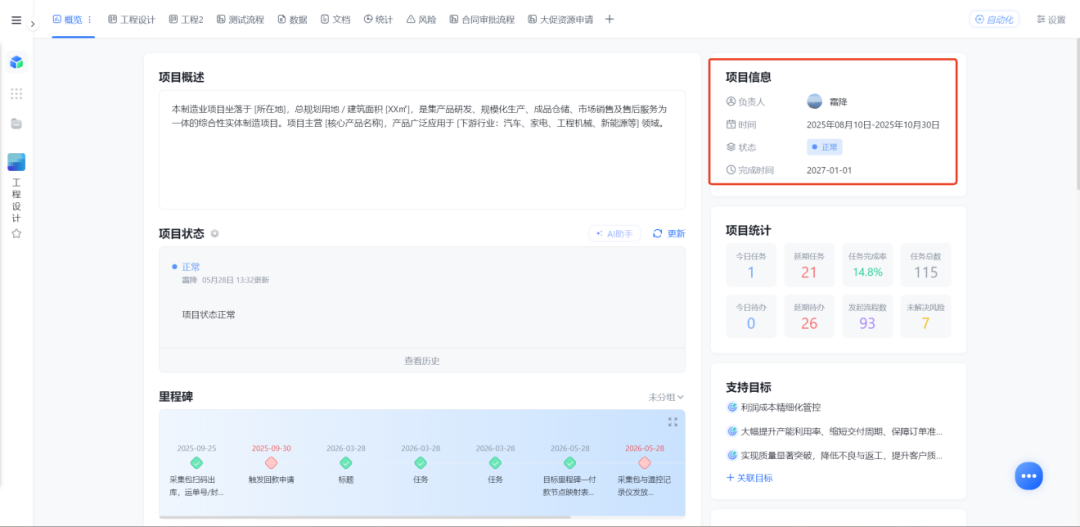Switch to the 概览 tab
This screenshot has width=1080, height=527.
(x=68, y=19)
